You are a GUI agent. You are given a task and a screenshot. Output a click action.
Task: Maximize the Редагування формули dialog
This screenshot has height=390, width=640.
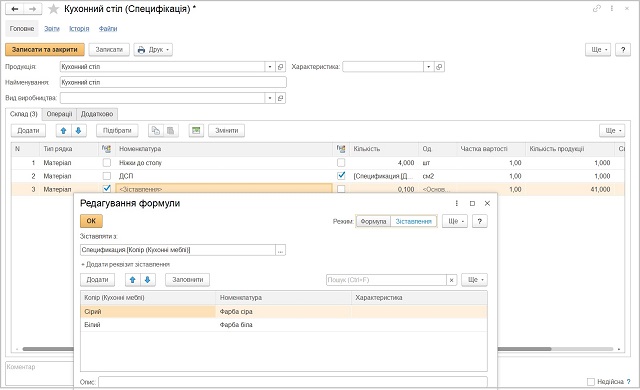472,203
